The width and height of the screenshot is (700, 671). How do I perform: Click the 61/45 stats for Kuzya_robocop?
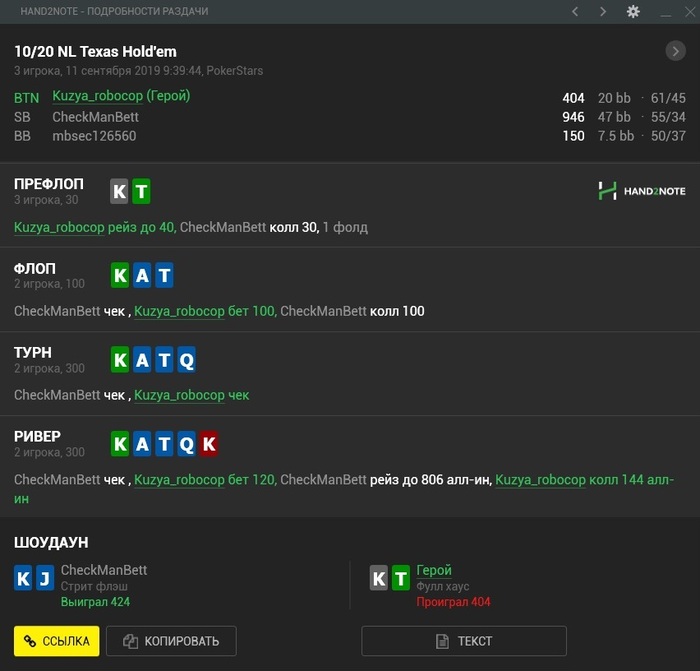click(668, 98)
